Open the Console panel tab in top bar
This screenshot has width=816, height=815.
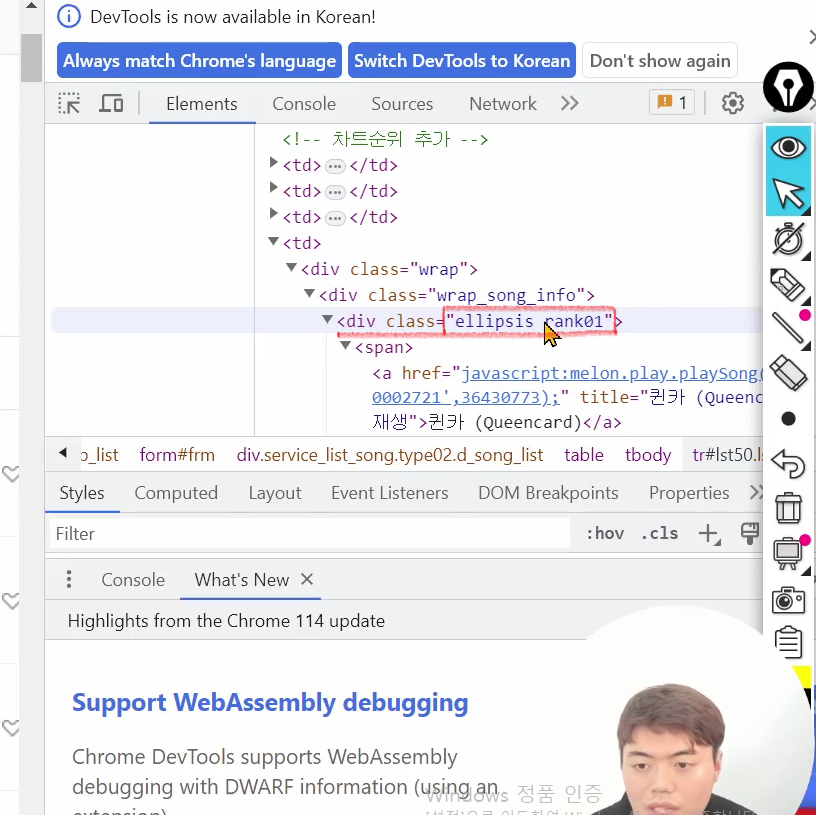tap(304, 104)
